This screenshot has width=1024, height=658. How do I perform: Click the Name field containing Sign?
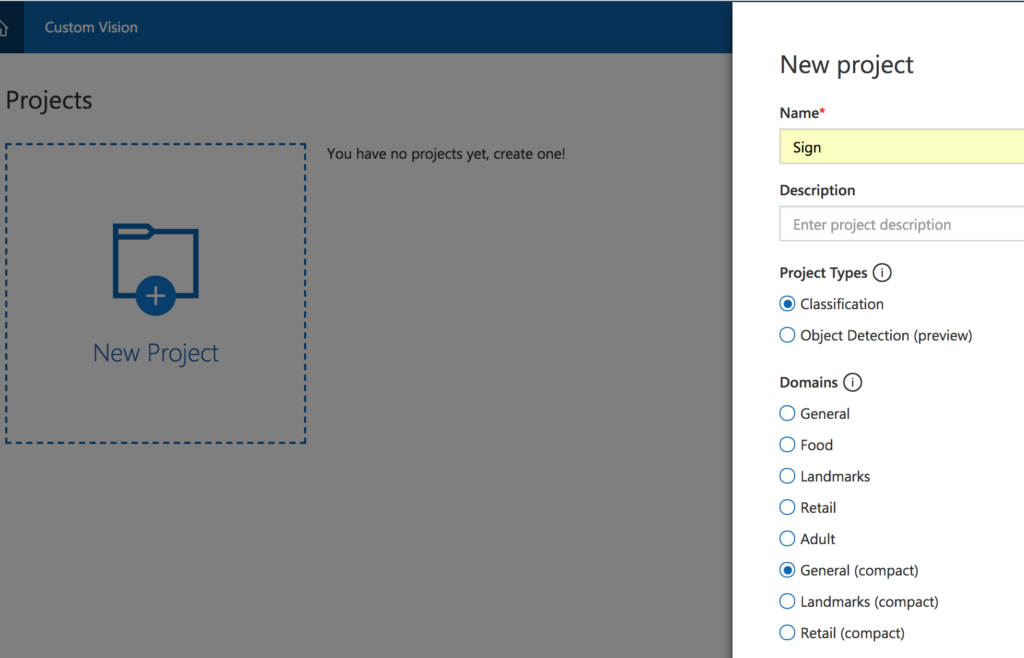[x=902, y=147]
